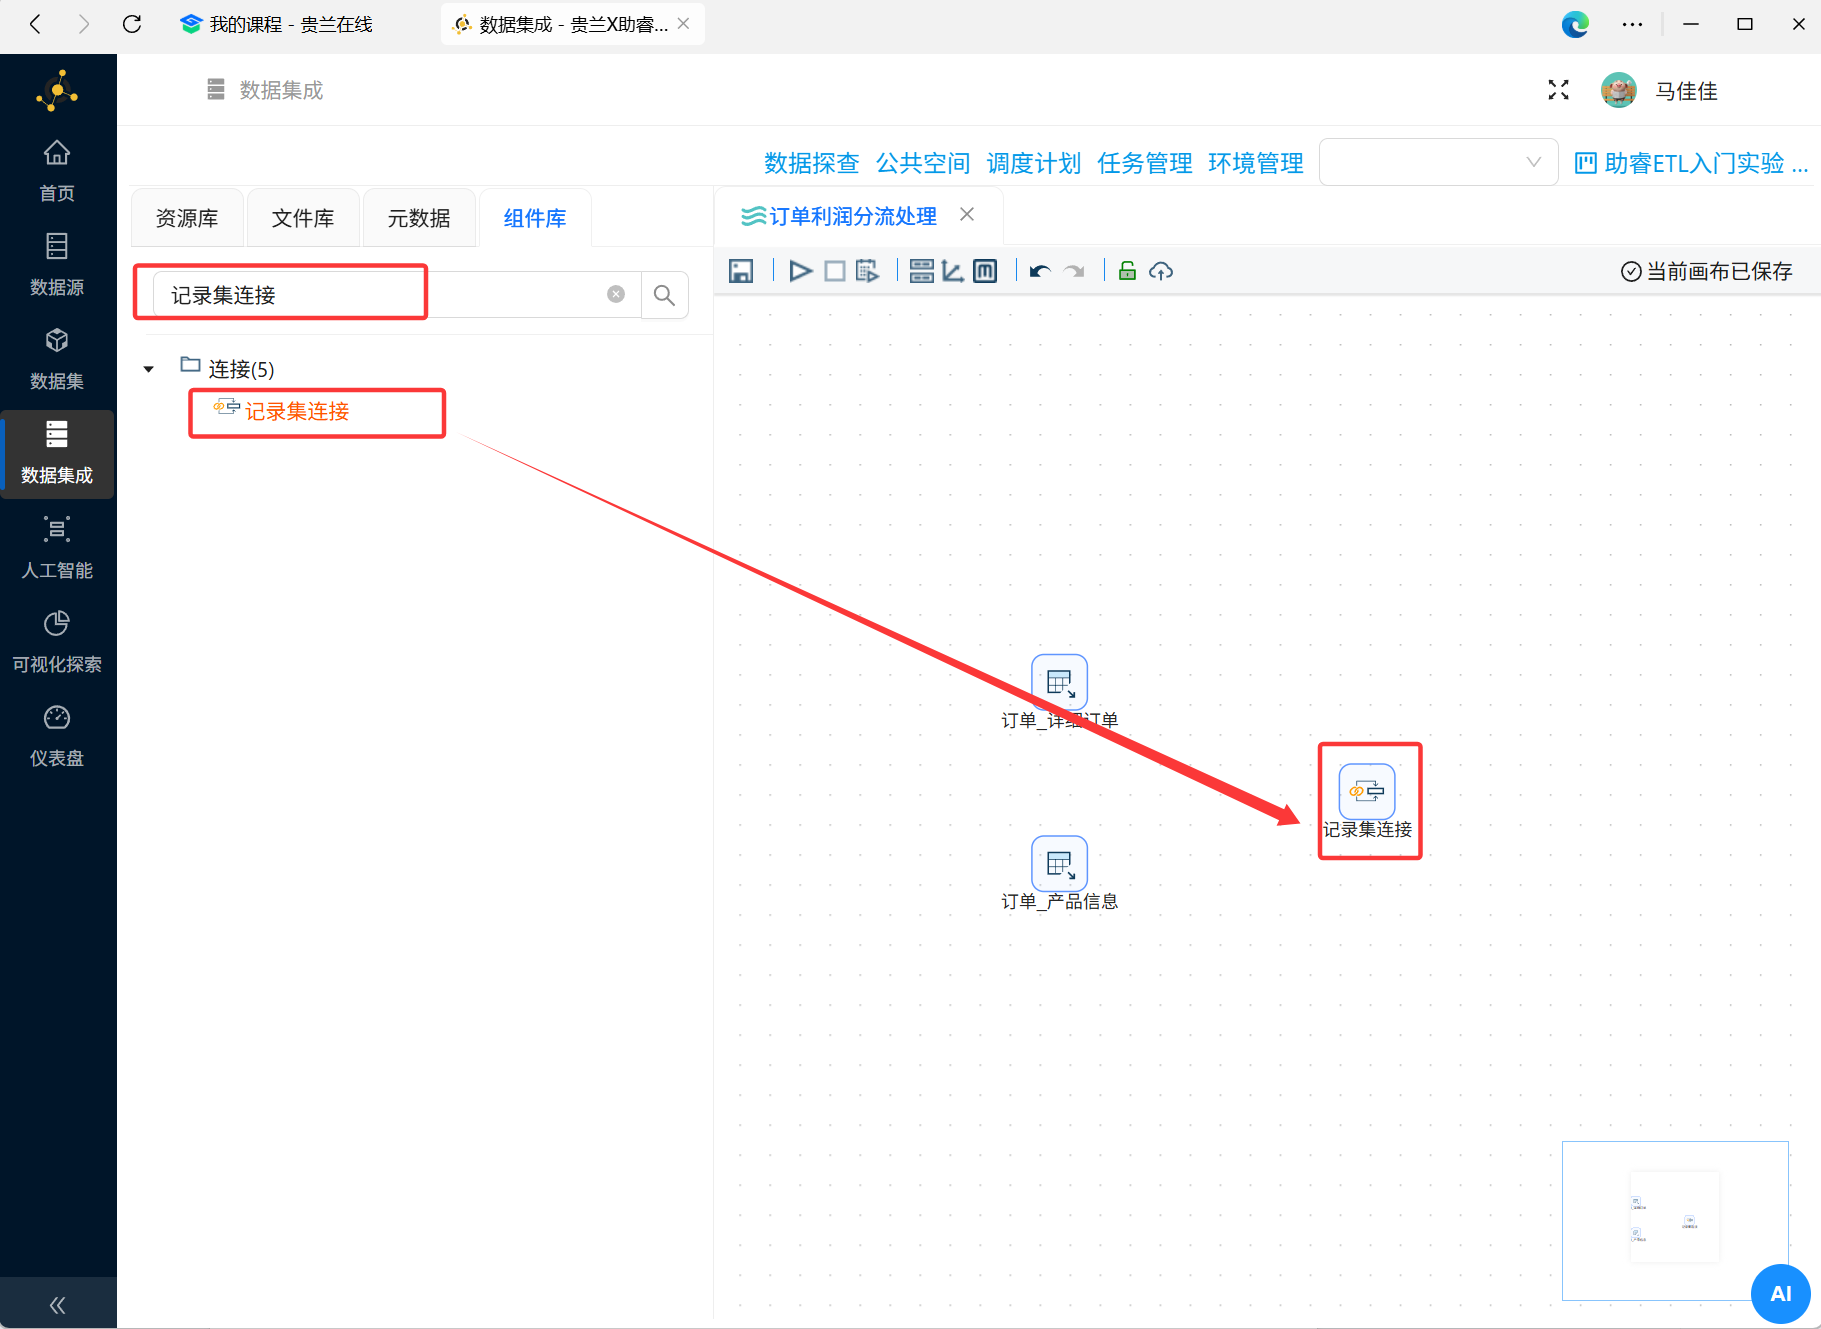Click the cloud upload publish icon
1821x1329 pixels.
[1161, 271]
